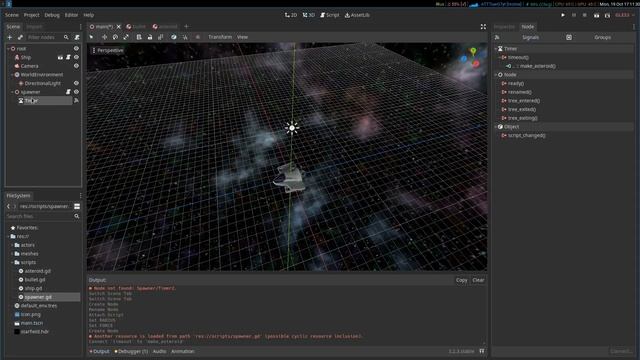Select the timeout() signal

[x=518, y=58]
